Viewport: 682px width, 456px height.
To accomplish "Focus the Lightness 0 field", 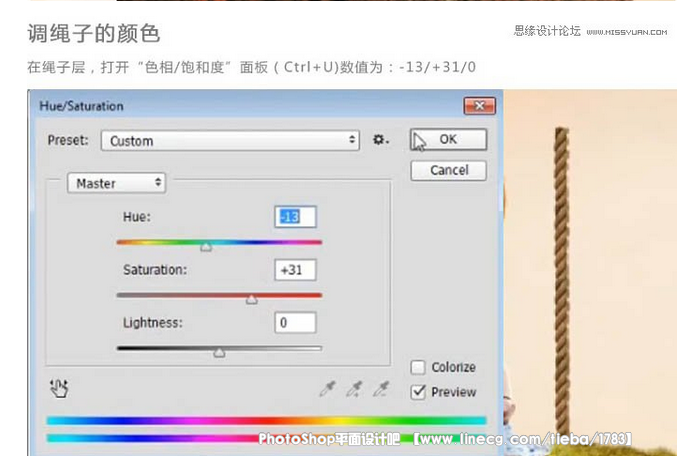I will click(295, 323).
